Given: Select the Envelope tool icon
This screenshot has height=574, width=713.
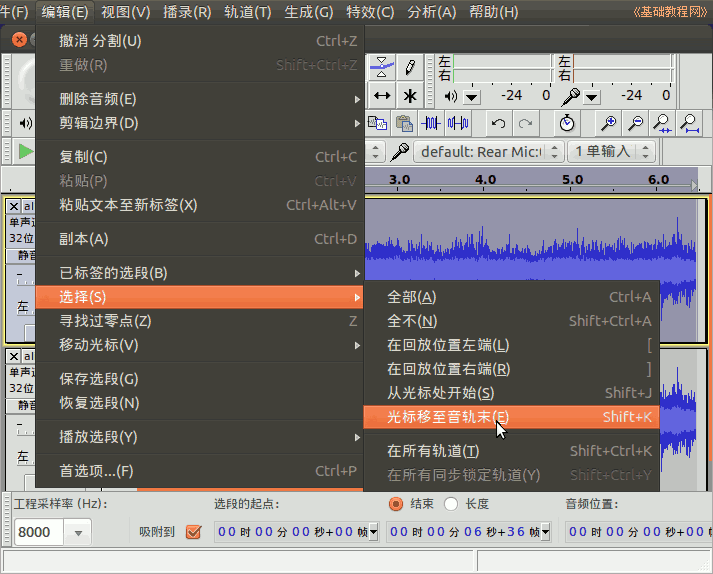Looking at the screenshot, I should pos(382,67).
